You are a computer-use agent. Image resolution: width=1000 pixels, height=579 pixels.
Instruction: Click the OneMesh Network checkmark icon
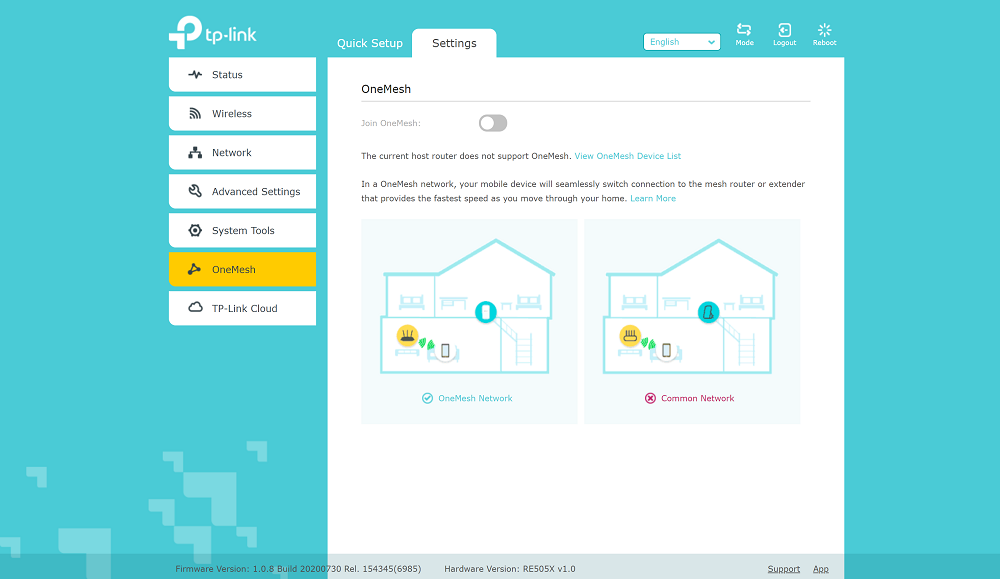[427, 398]
